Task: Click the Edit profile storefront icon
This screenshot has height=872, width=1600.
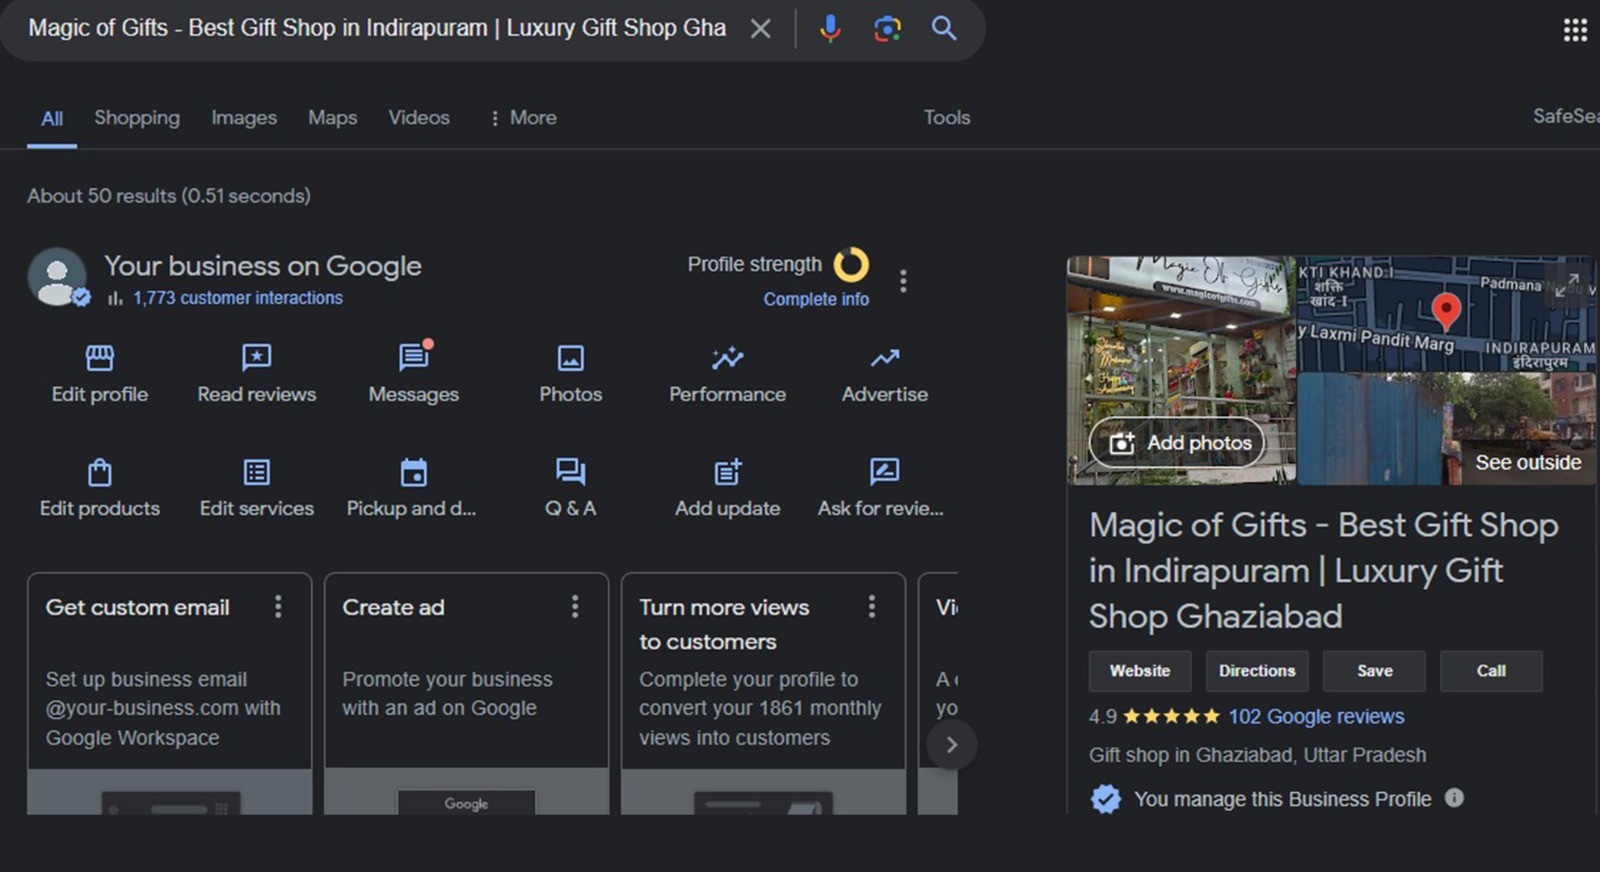Action: (x=100, y=358)
